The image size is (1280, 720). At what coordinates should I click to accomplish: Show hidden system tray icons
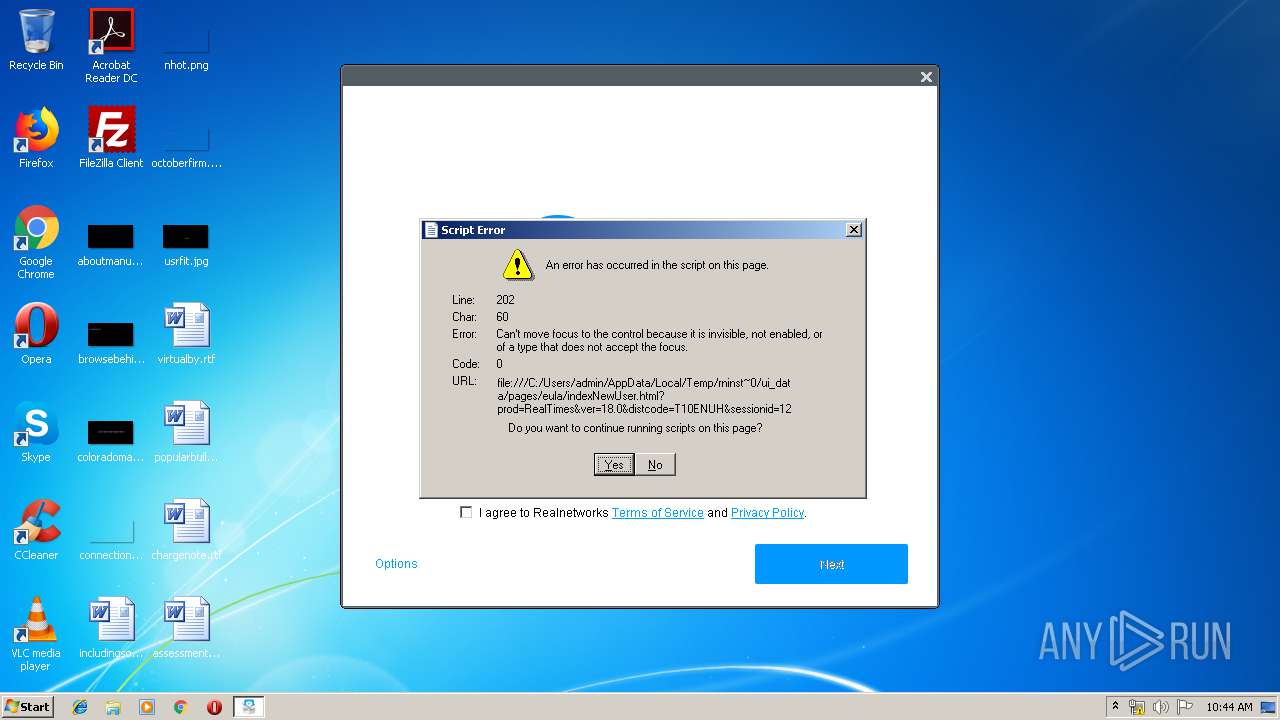(x=1115, y=707)
